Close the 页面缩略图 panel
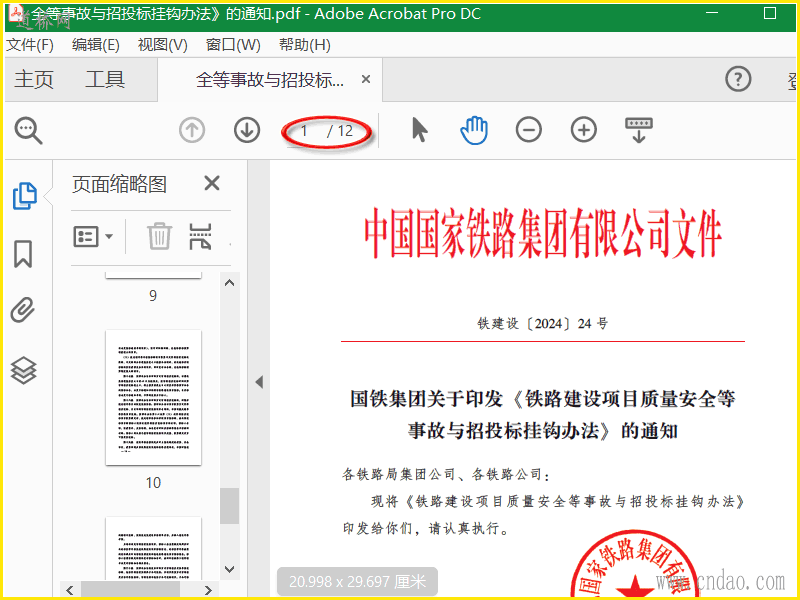Image resolution: width=800 pixels, height=600 pixels. click(x=212, y=183)
